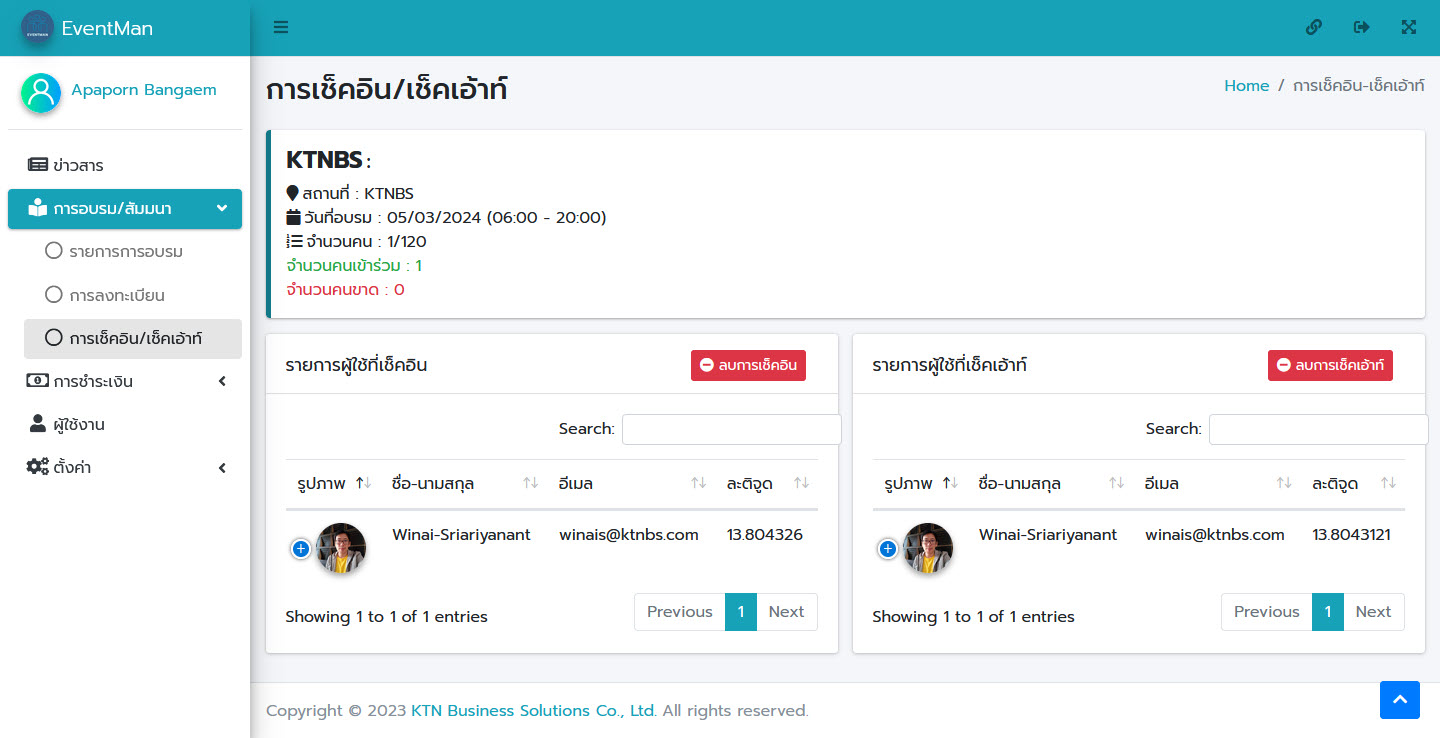Click the check-in list Search field

point(731,429)
